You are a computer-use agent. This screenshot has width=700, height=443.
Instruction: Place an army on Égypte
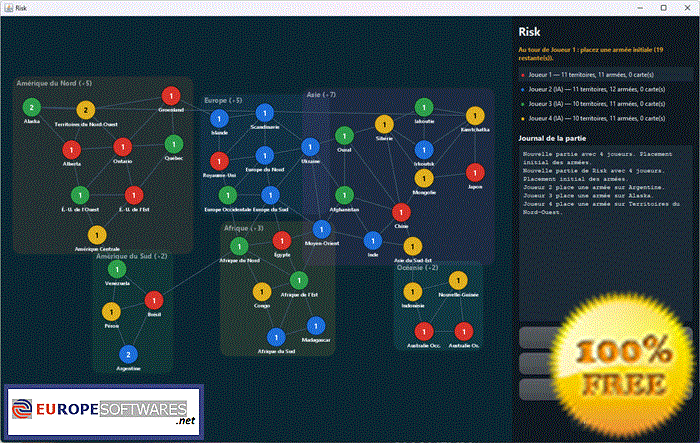(282, 241)
